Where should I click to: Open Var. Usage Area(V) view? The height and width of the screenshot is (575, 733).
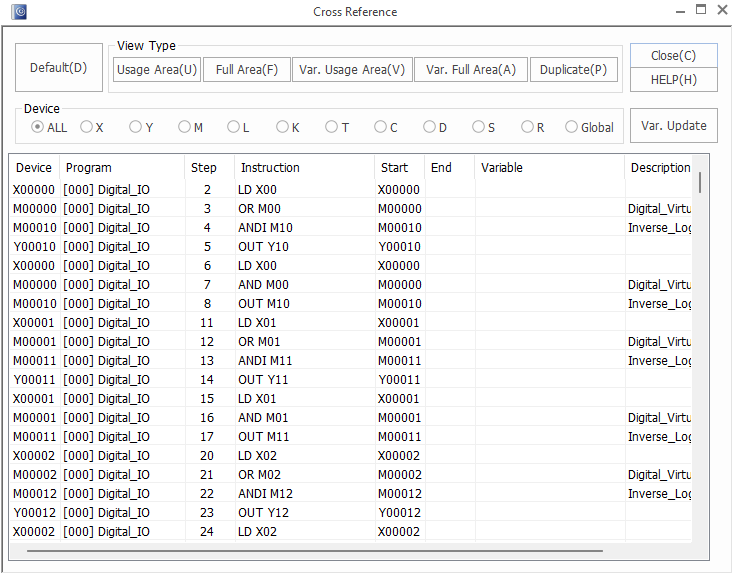point(352,70)
